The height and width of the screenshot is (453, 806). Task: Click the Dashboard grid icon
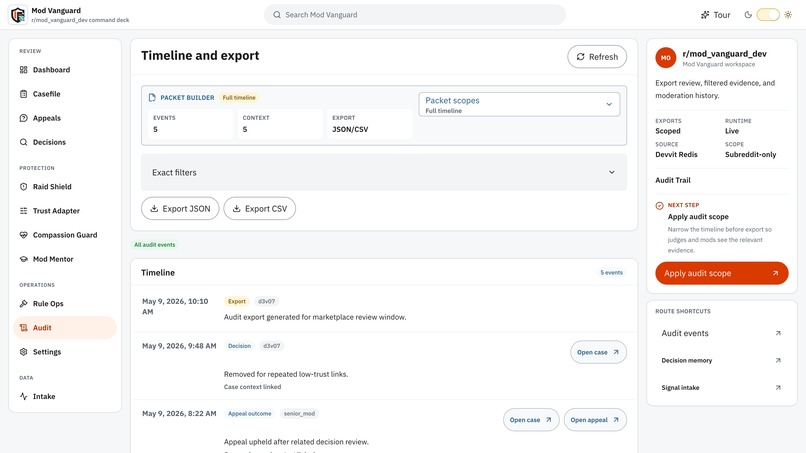coord(24,70)
